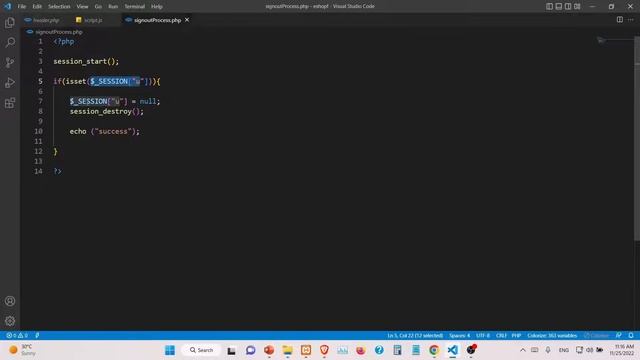The width and height of the screenshot is (640, 360).
Task: Open the Manage gear icon
Action: pos(10,321)
